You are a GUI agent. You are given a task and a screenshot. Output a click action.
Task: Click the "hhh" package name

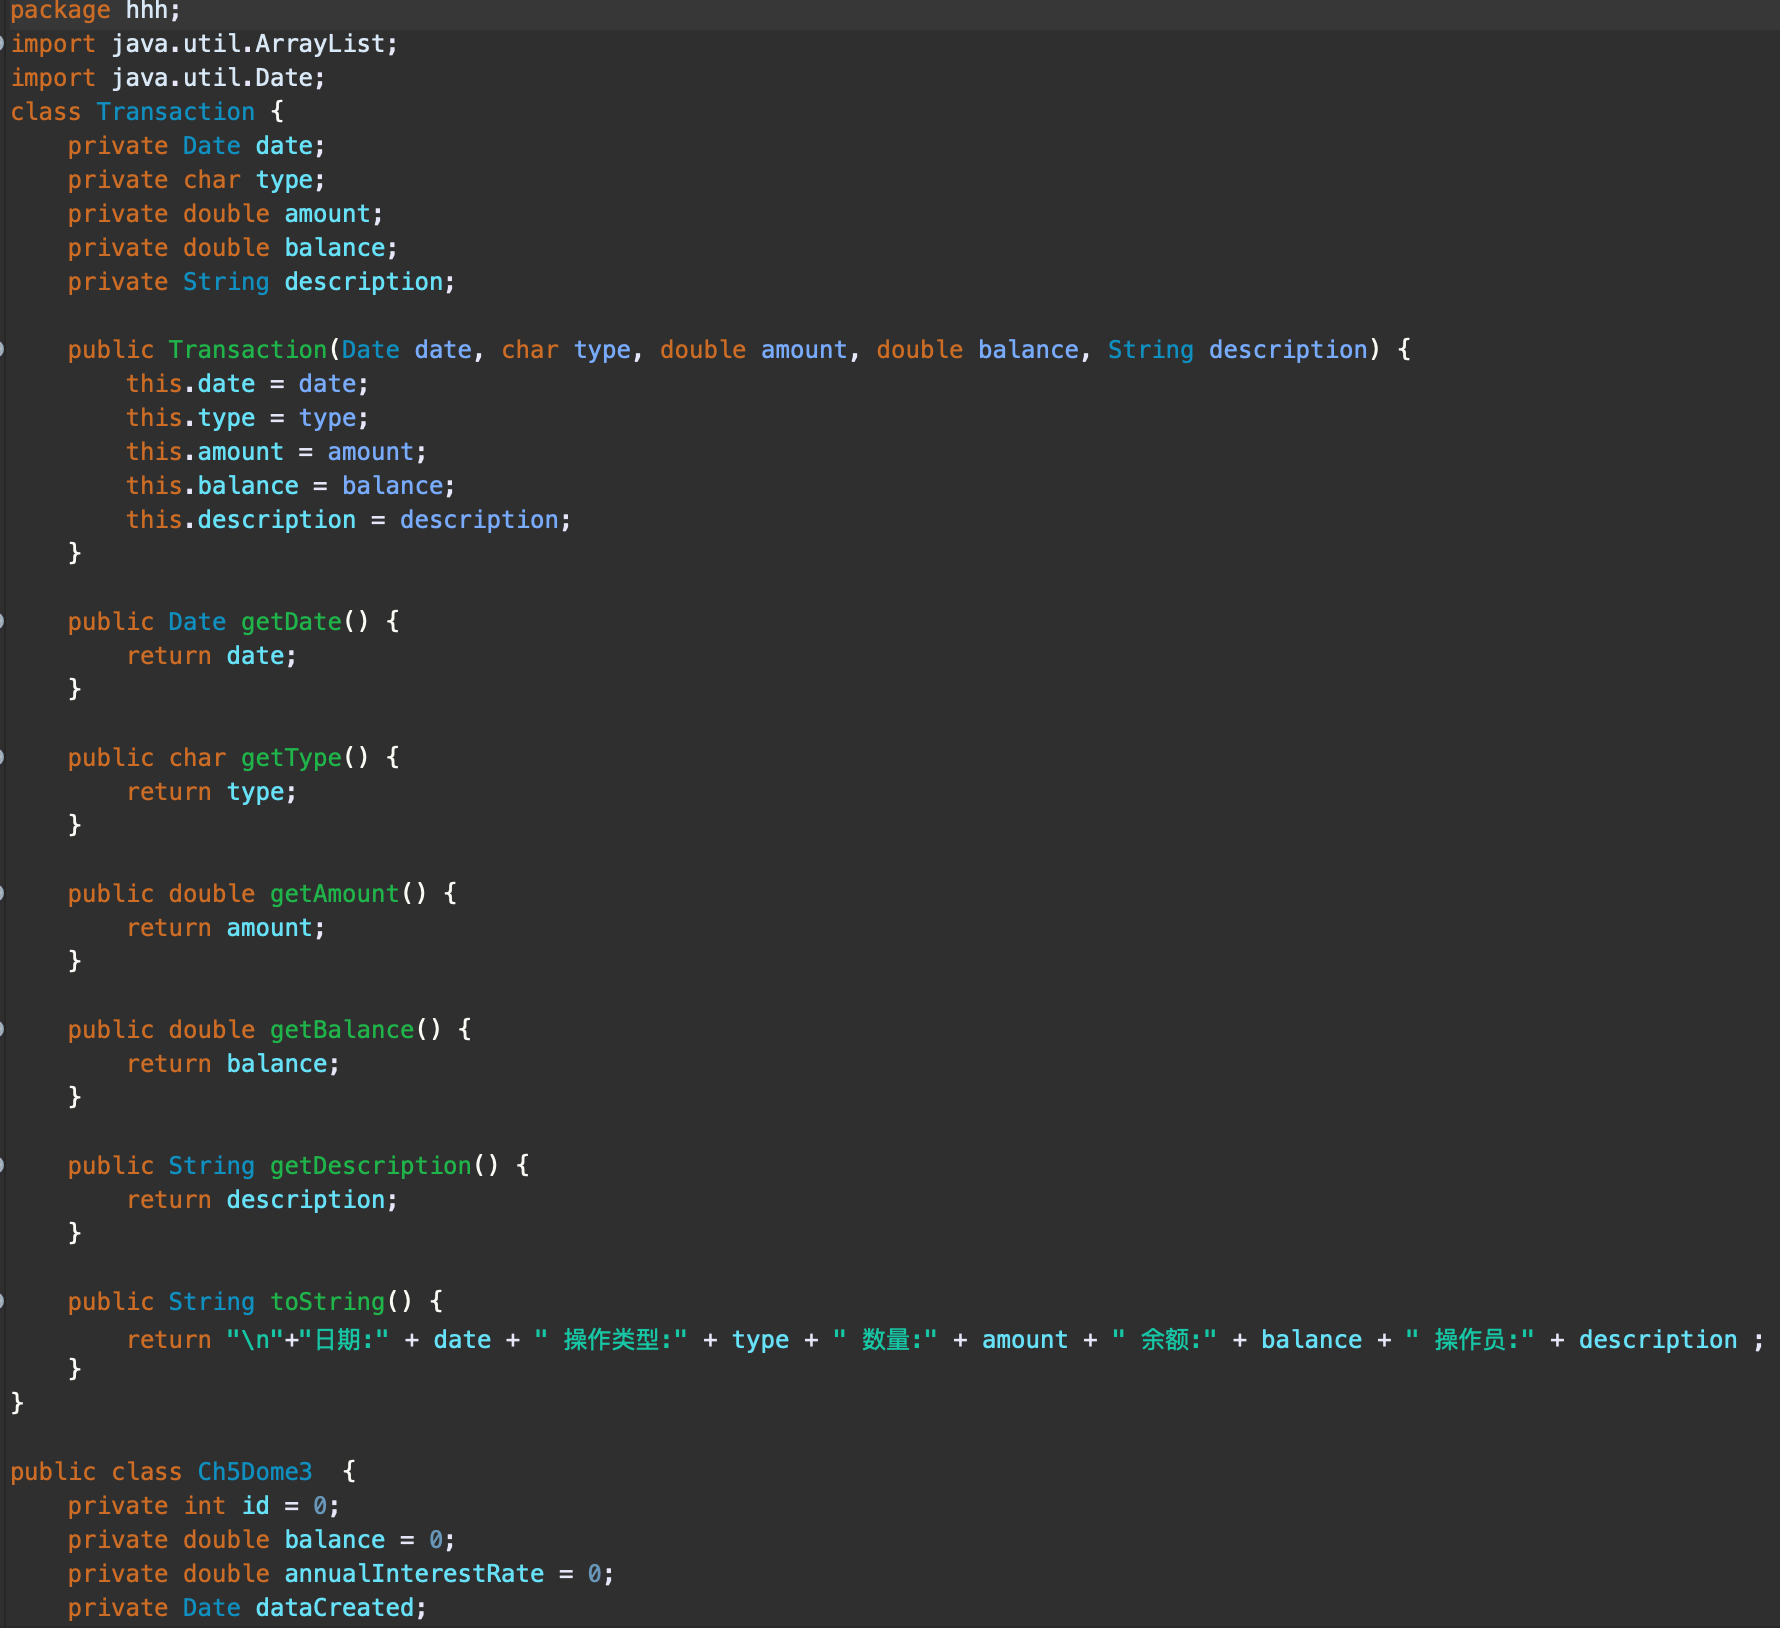tap(146, 10)
